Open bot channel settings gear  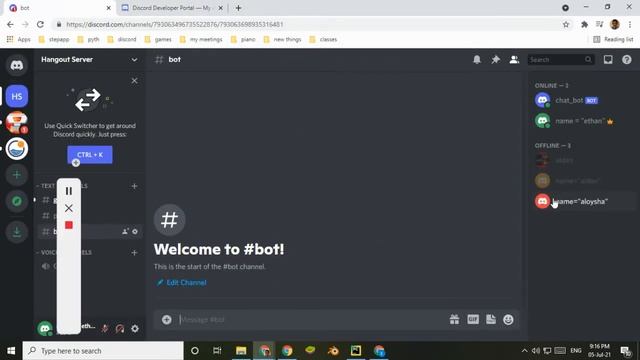coord(135,231)
